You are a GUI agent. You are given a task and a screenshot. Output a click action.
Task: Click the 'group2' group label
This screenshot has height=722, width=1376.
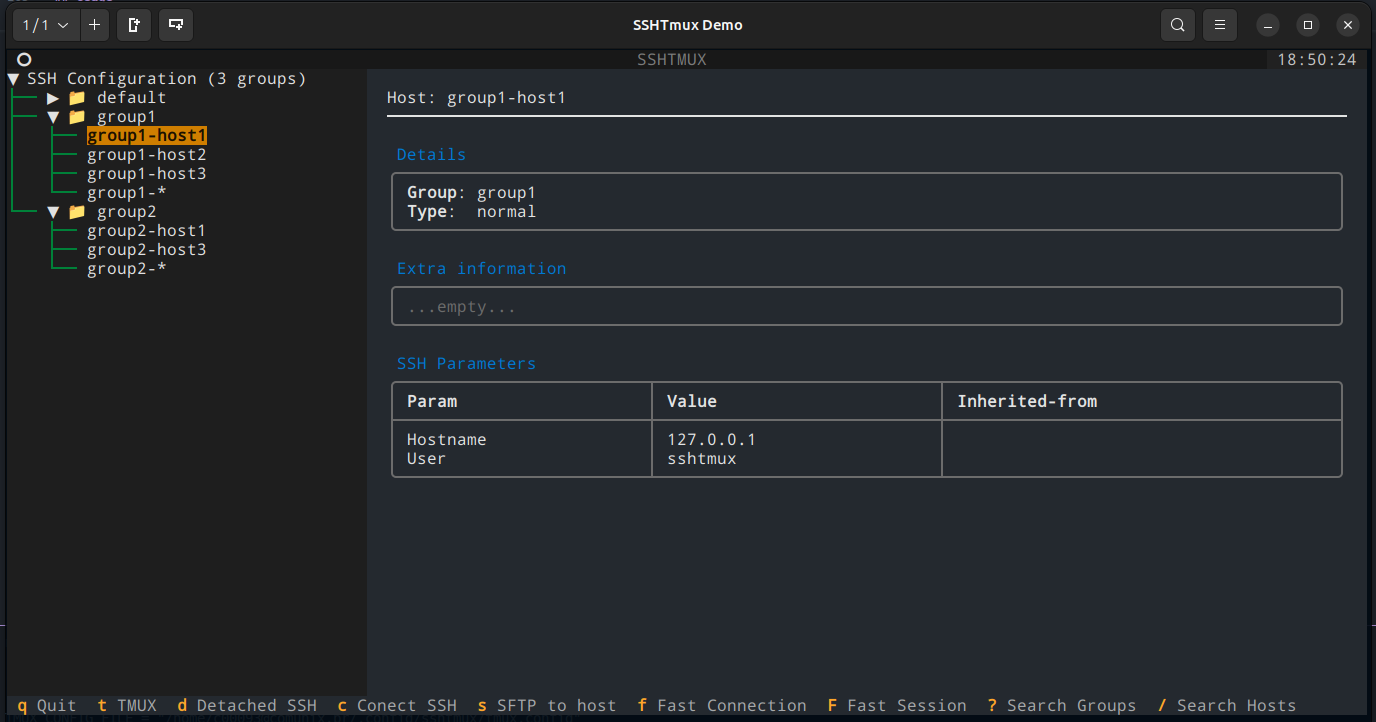pos(127,212)
